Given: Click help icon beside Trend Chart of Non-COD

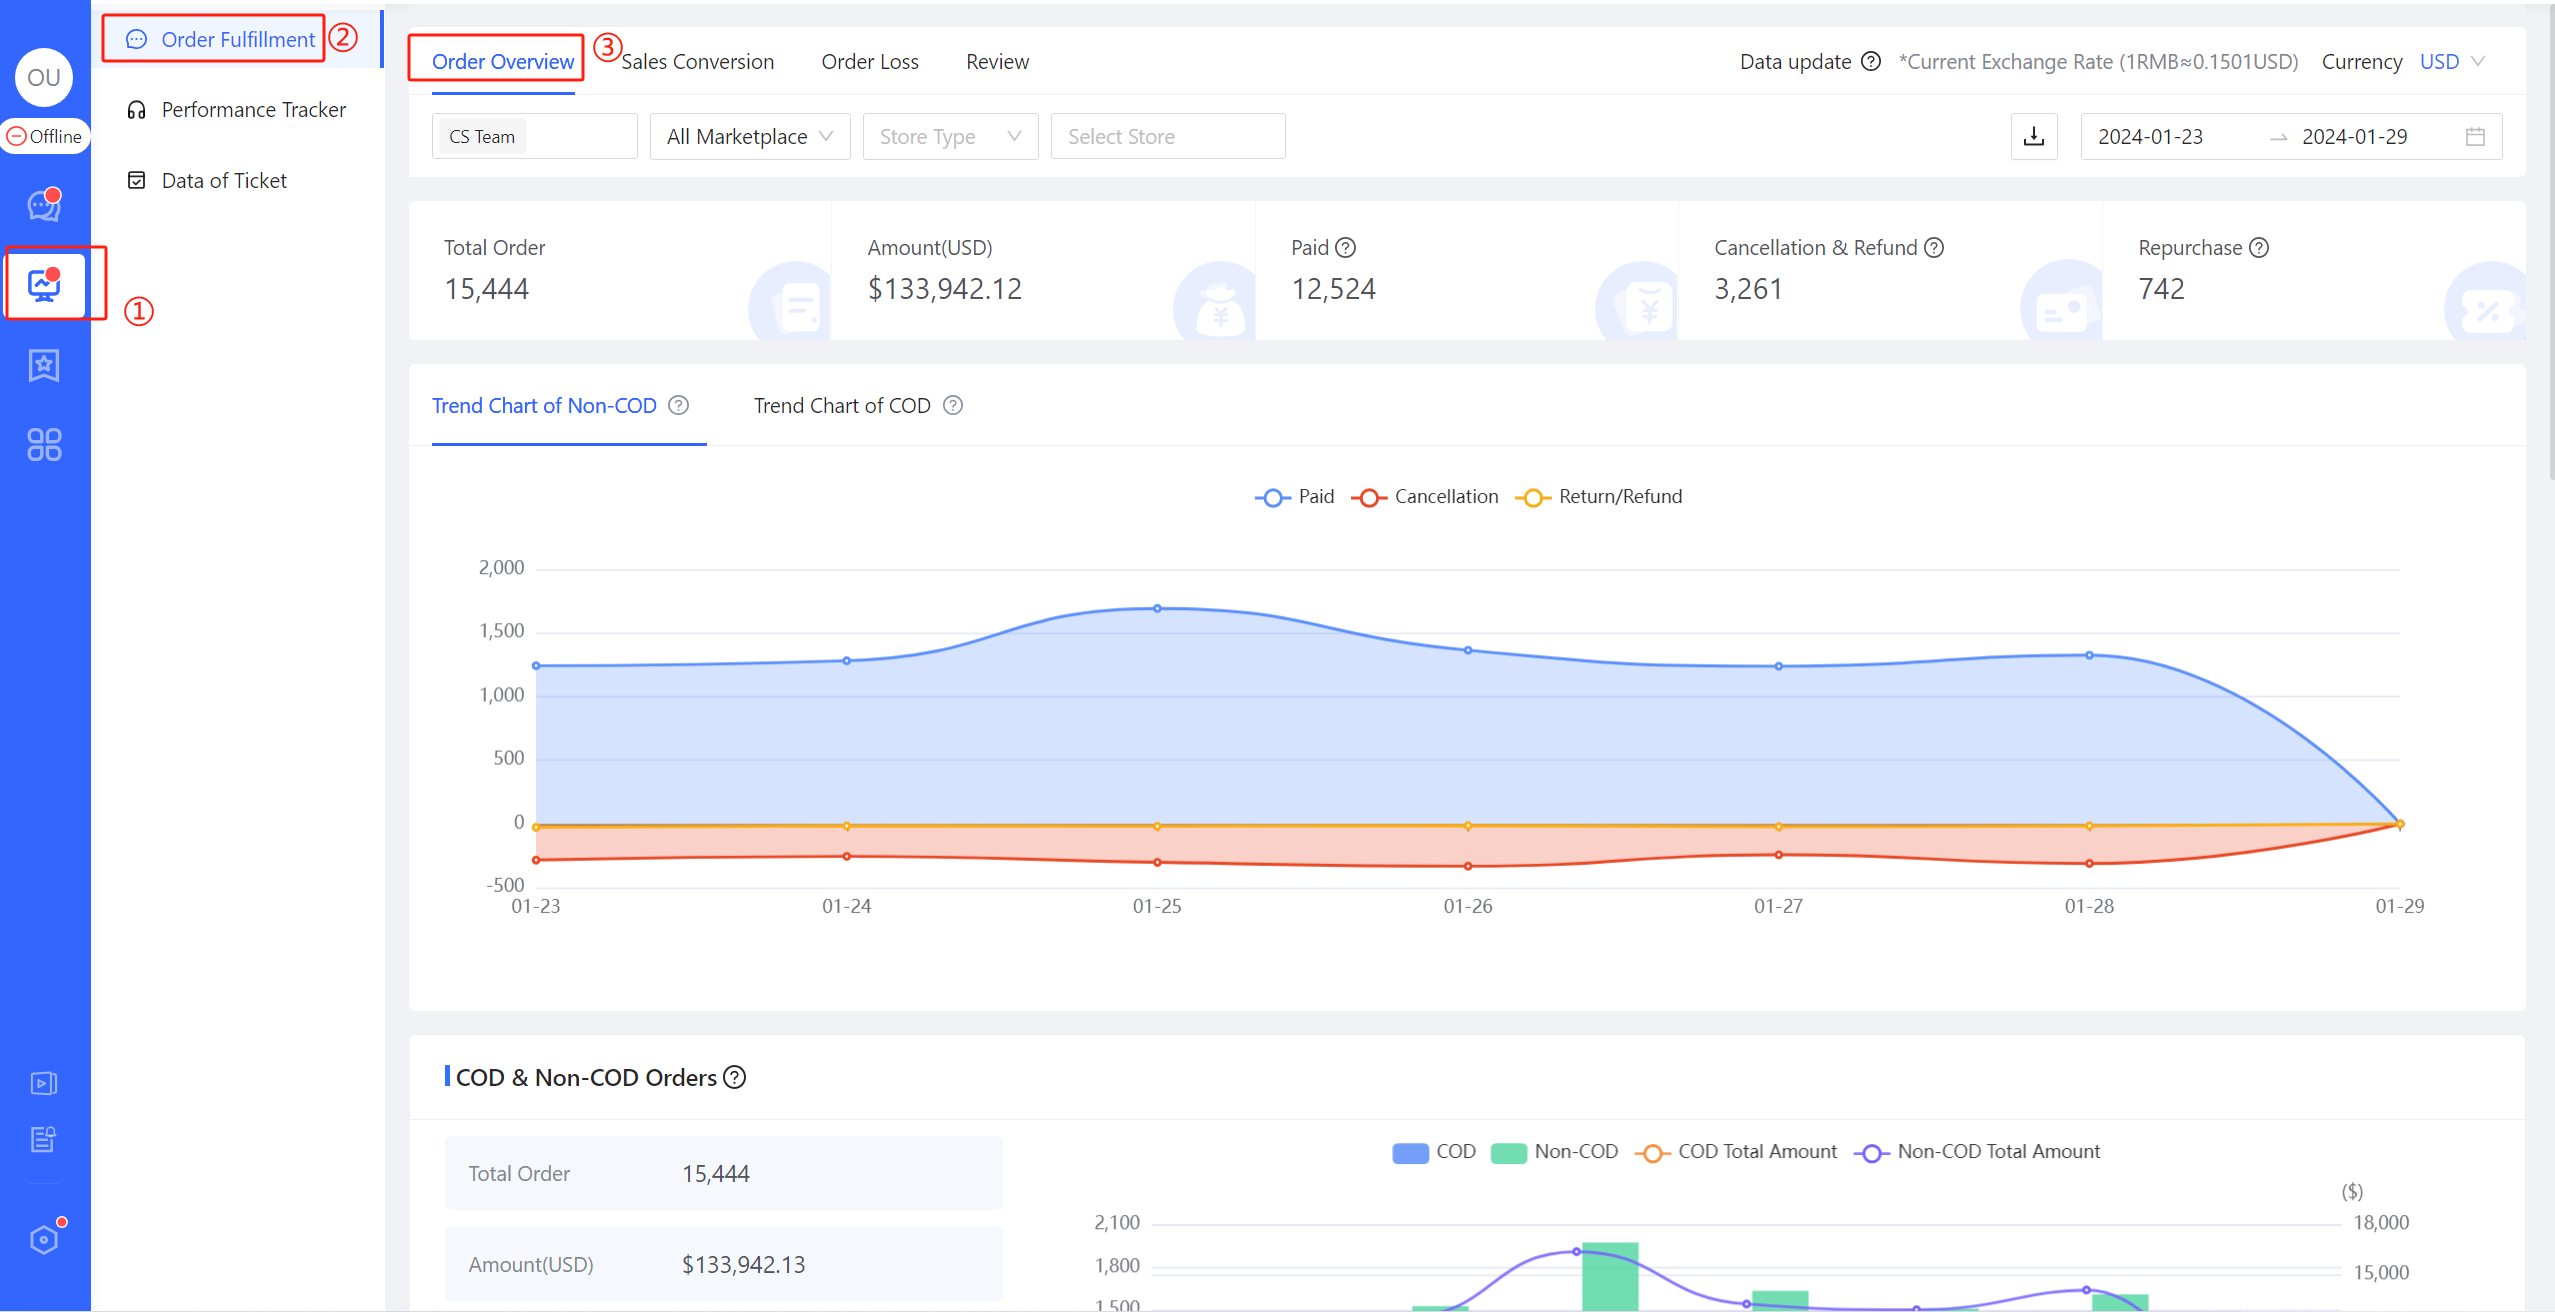Looking at the screenshot, I should pyautogui.click(x=679, y=405).
